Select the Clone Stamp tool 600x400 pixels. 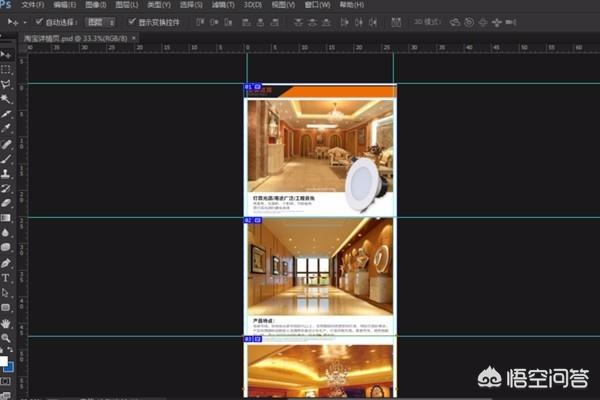pyautogui.click(x=6, y=173)
